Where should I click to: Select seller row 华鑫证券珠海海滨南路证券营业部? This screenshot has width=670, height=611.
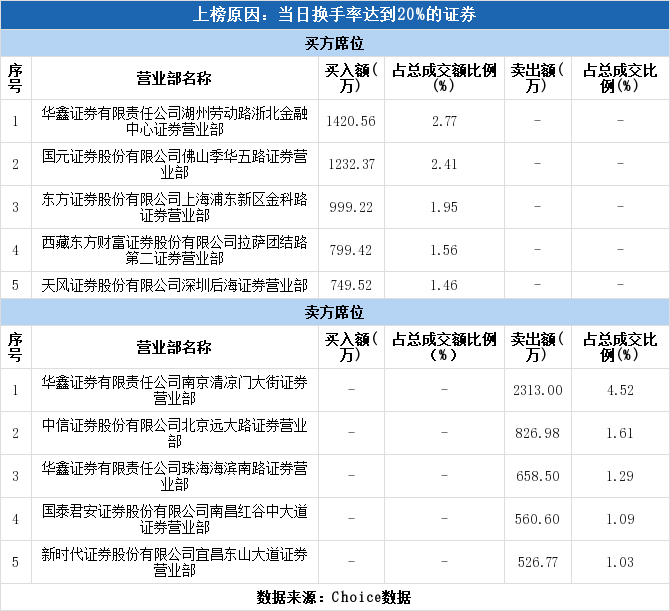click(335, 476)
